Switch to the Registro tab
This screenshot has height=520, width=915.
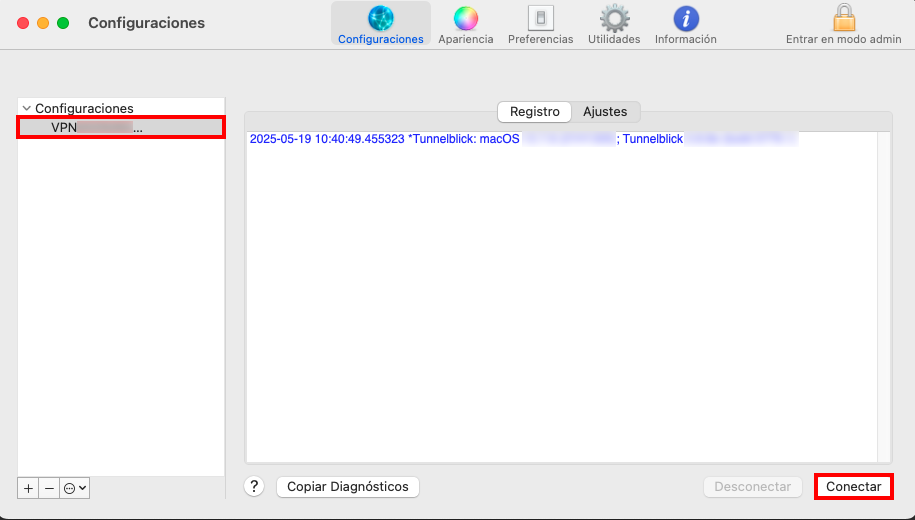pos(535,111)
